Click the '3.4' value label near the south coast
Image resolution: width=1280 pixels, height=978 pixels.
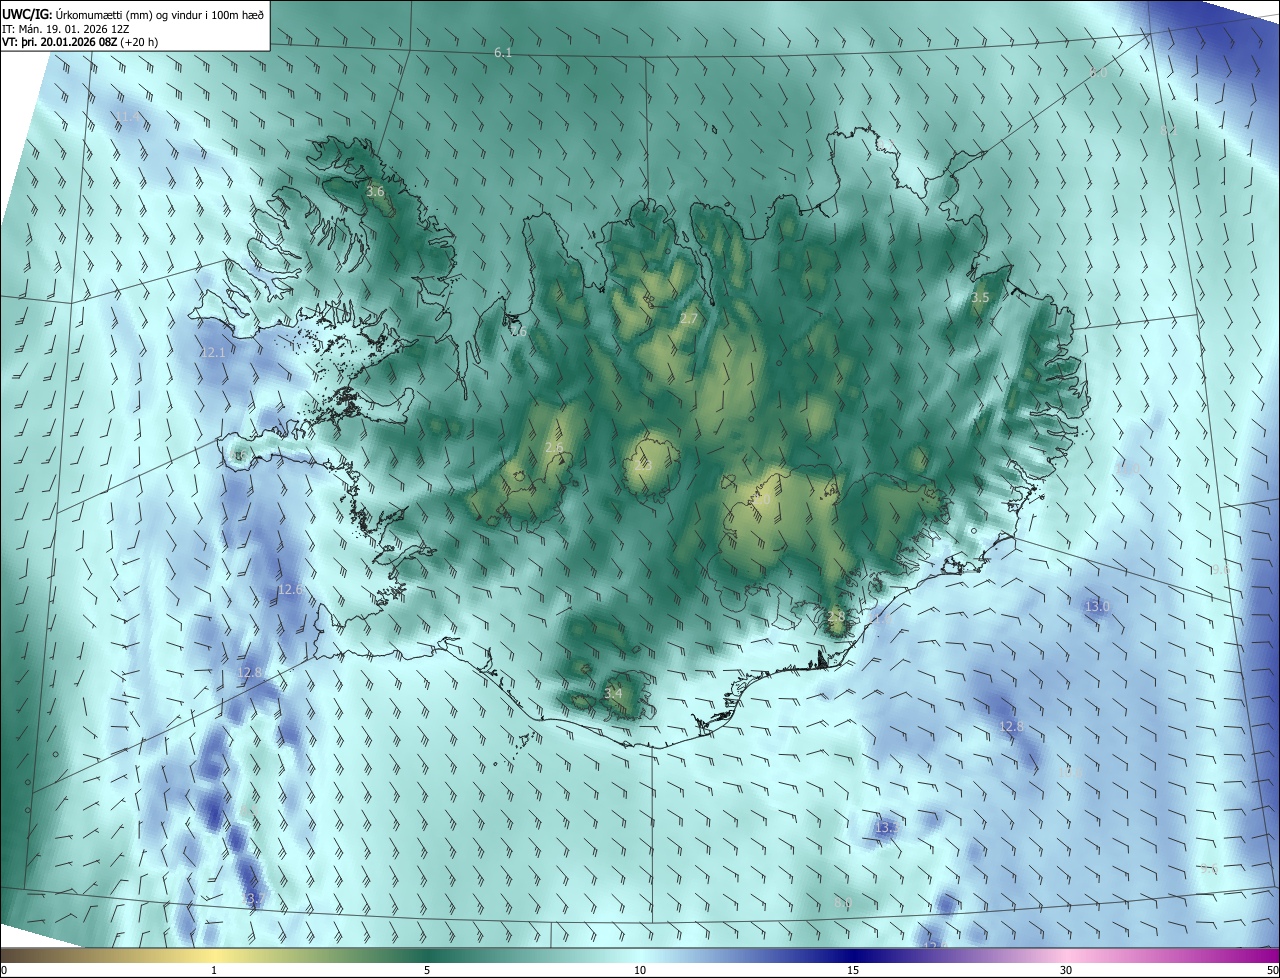tap(613, 693)
